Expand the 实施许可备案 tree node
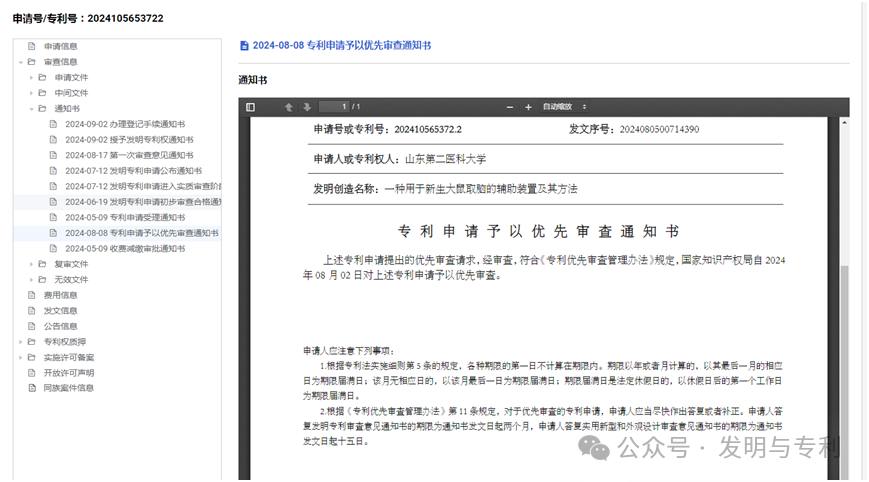 (21, 357)
